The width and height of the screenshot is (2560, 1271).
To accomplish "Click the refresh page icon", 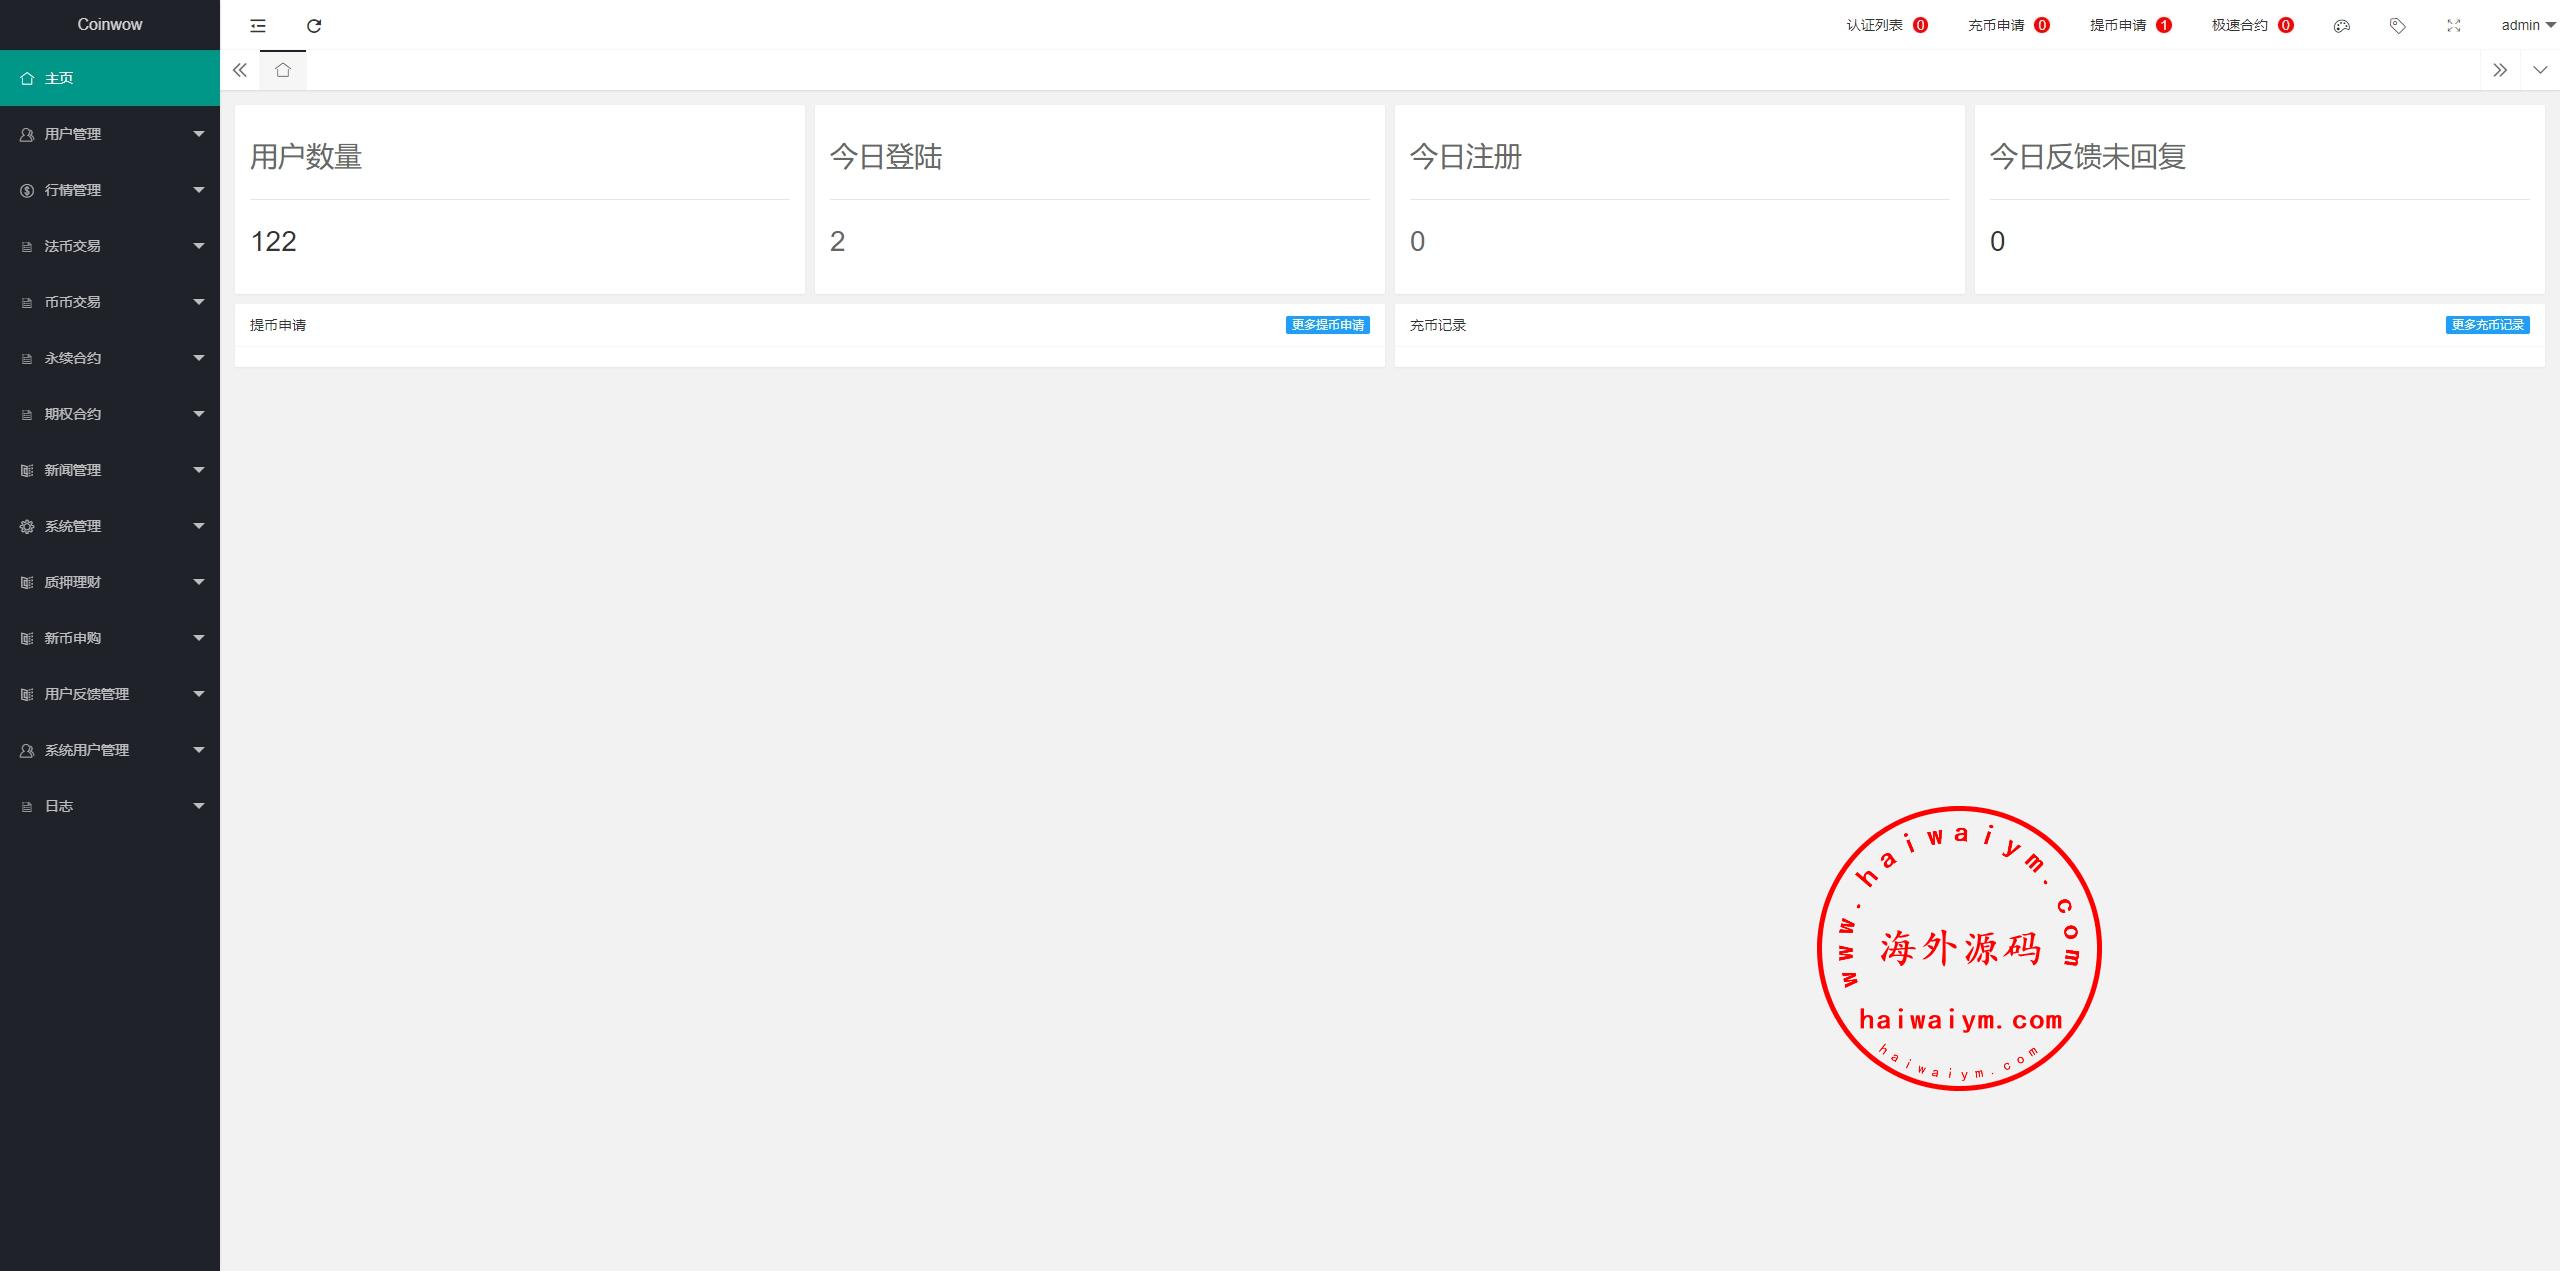I will (314, 26).
